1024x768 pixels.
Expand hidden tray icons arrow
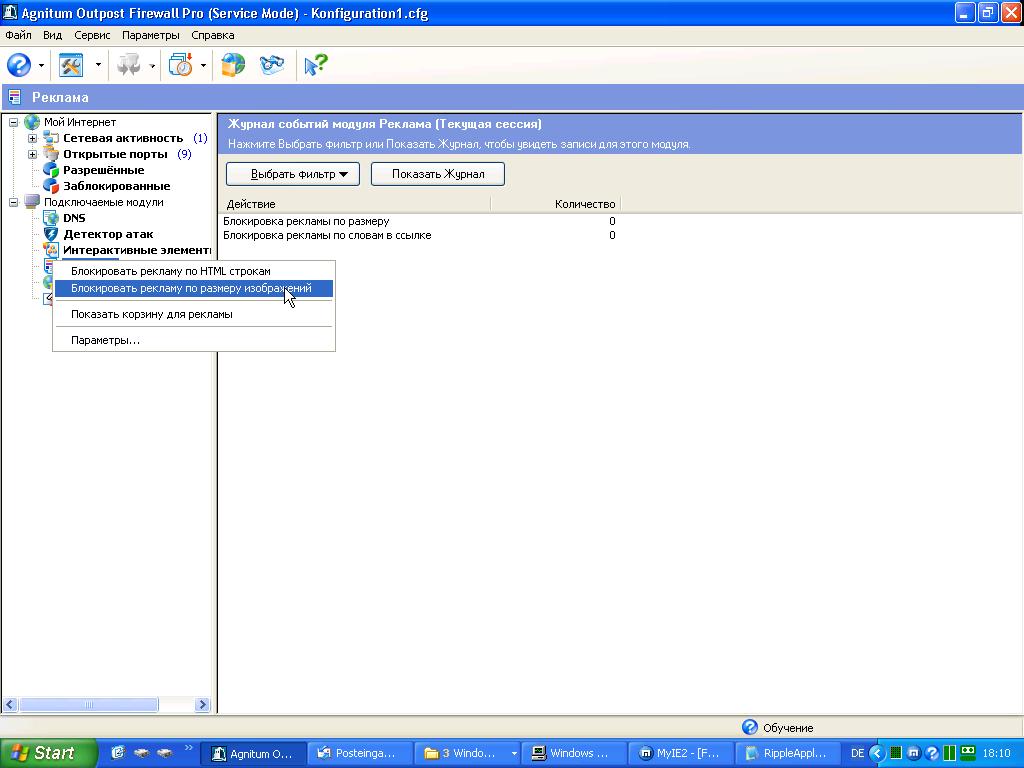(877, 754)
